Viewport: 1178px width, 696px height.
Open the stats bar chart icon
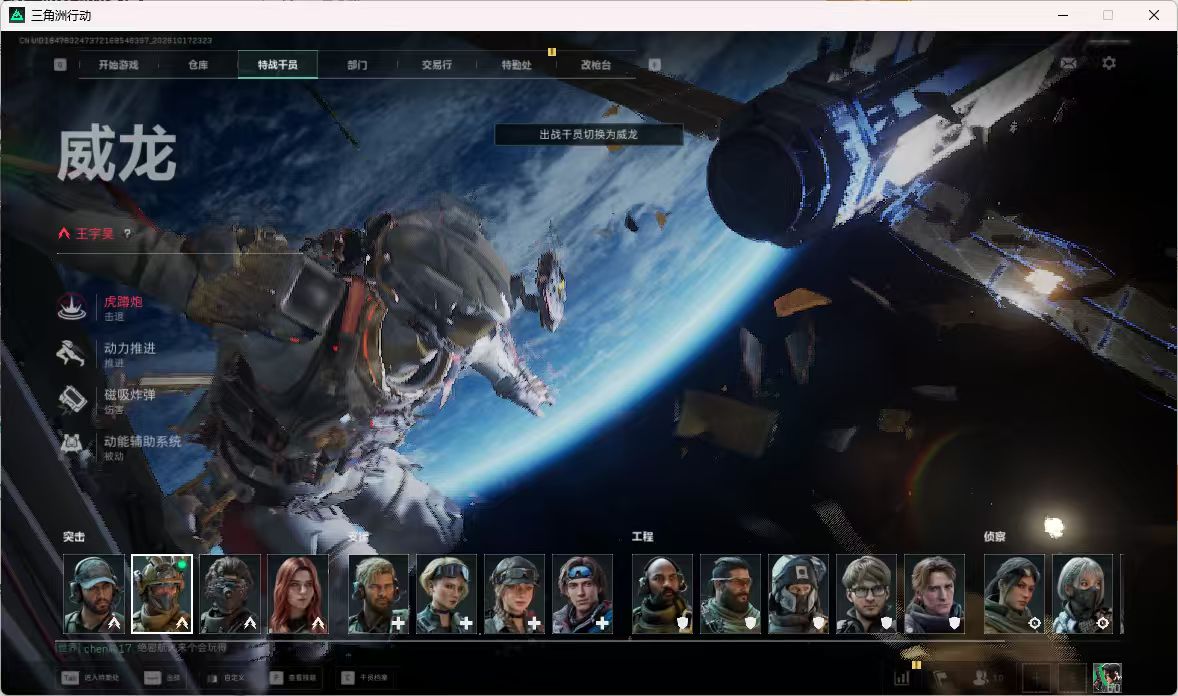tap(902, 678)
